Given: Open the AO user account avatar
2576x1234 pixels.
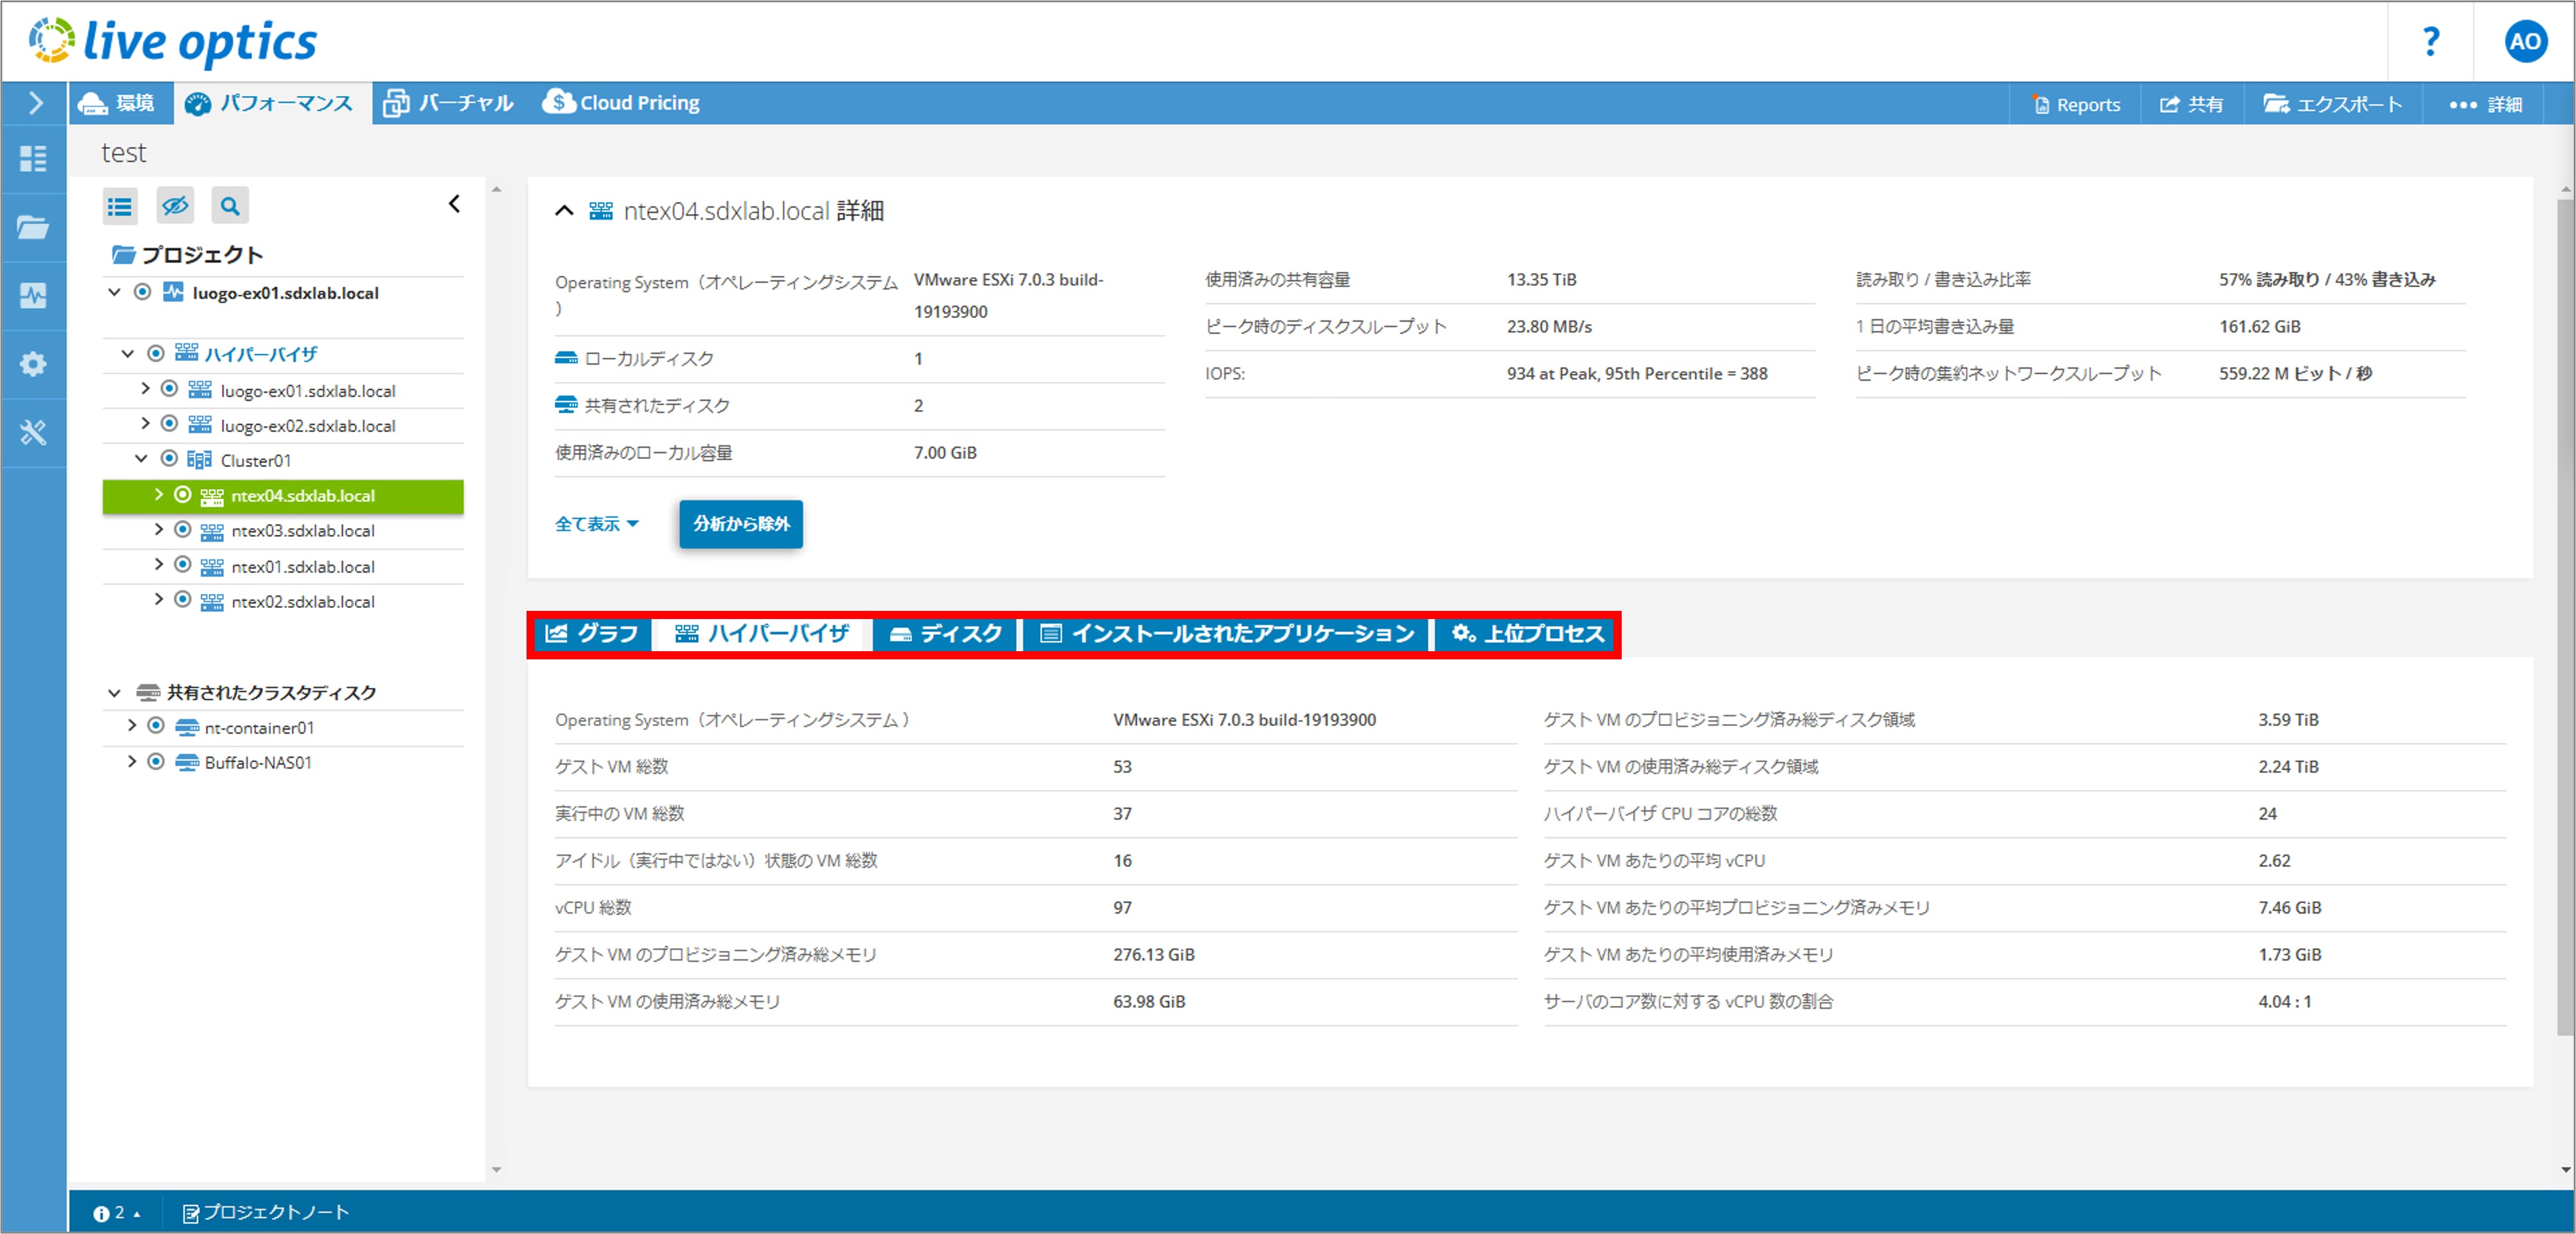Looking at the screenshot, I should (2525, 42).
